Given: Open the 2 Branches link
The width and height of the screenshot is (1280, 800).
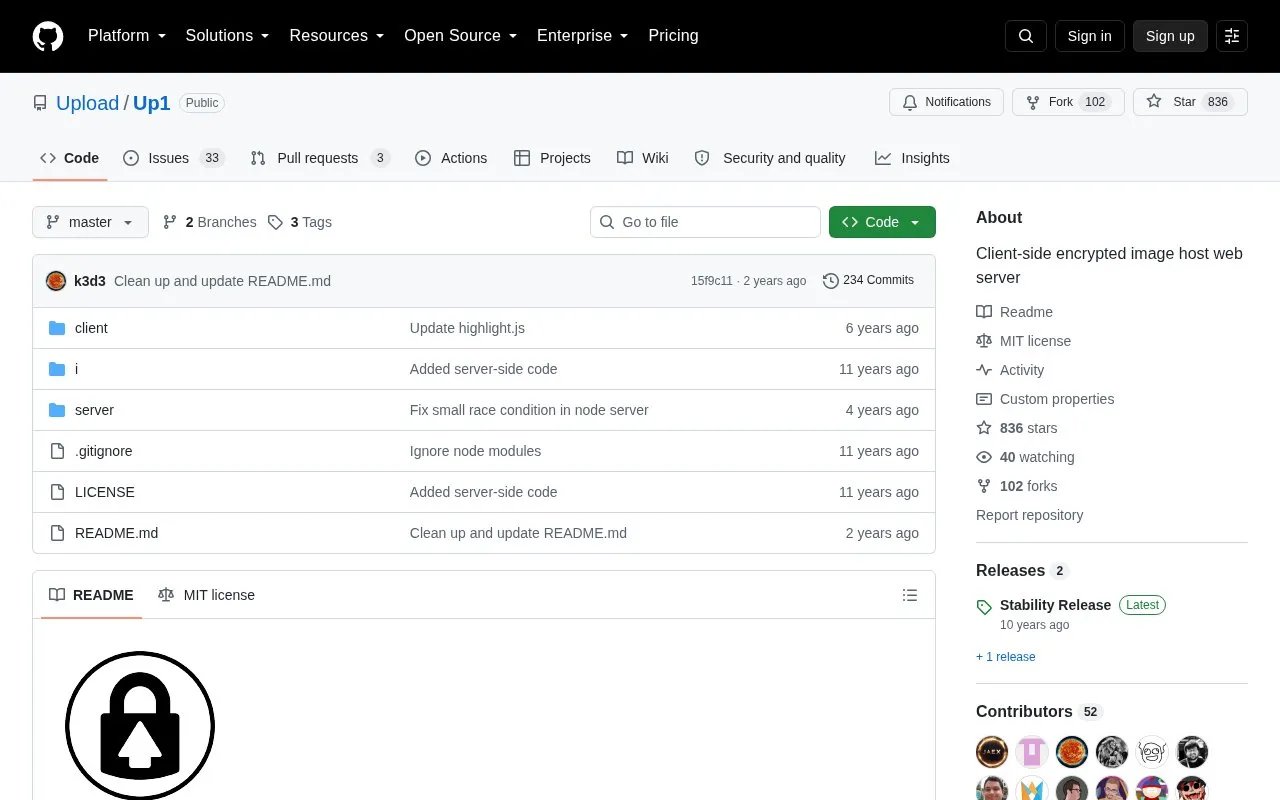Looking at the screenshot, I should point(209,222).
